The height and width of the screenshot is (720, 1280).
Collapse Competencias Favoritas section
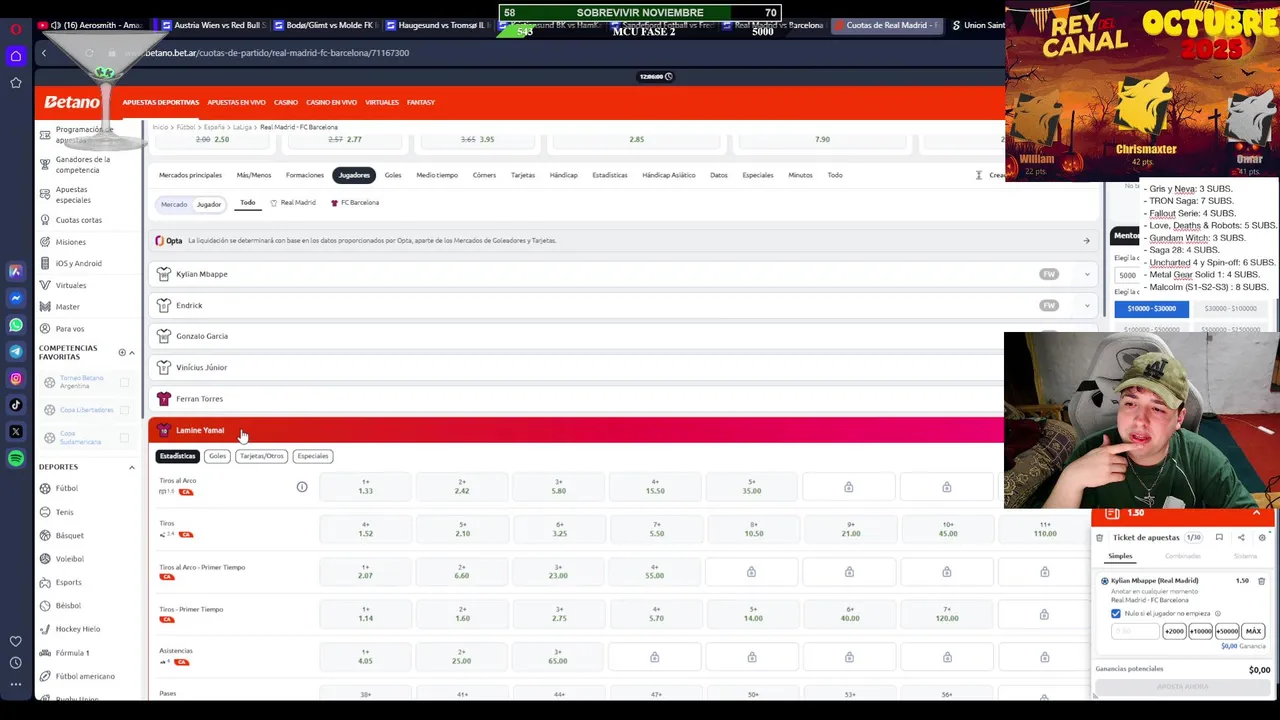[x=131, y=352]
